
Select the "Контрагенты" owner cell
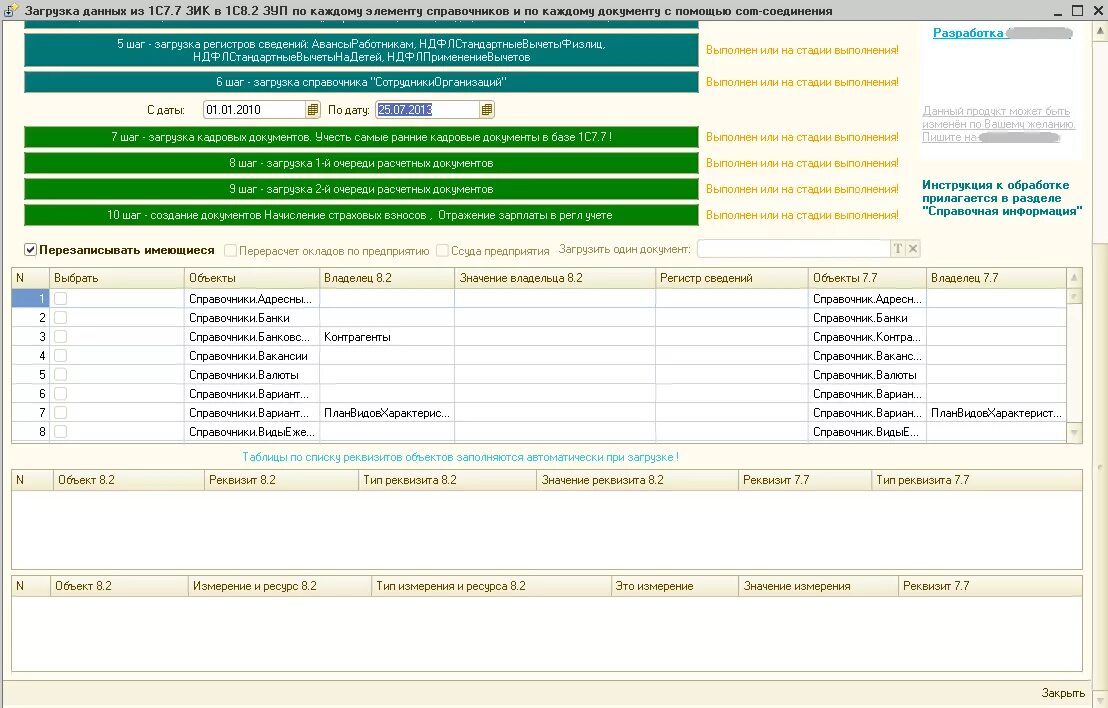pos(387,337)
